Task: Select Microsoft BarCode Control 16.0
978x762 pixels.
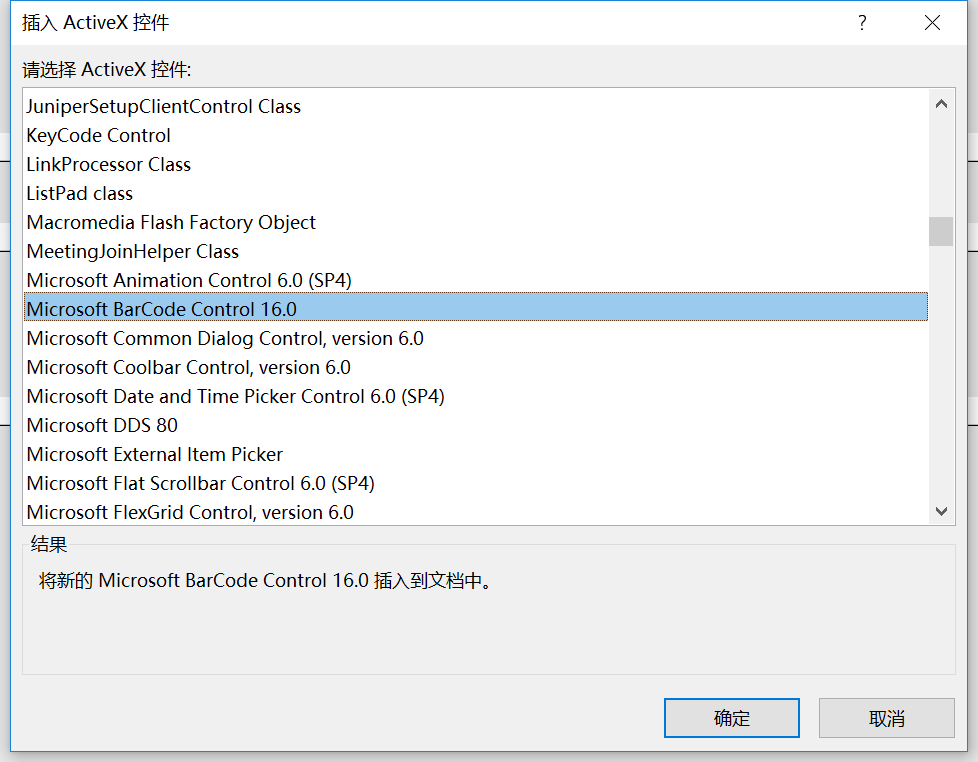Action: [476, 309]
